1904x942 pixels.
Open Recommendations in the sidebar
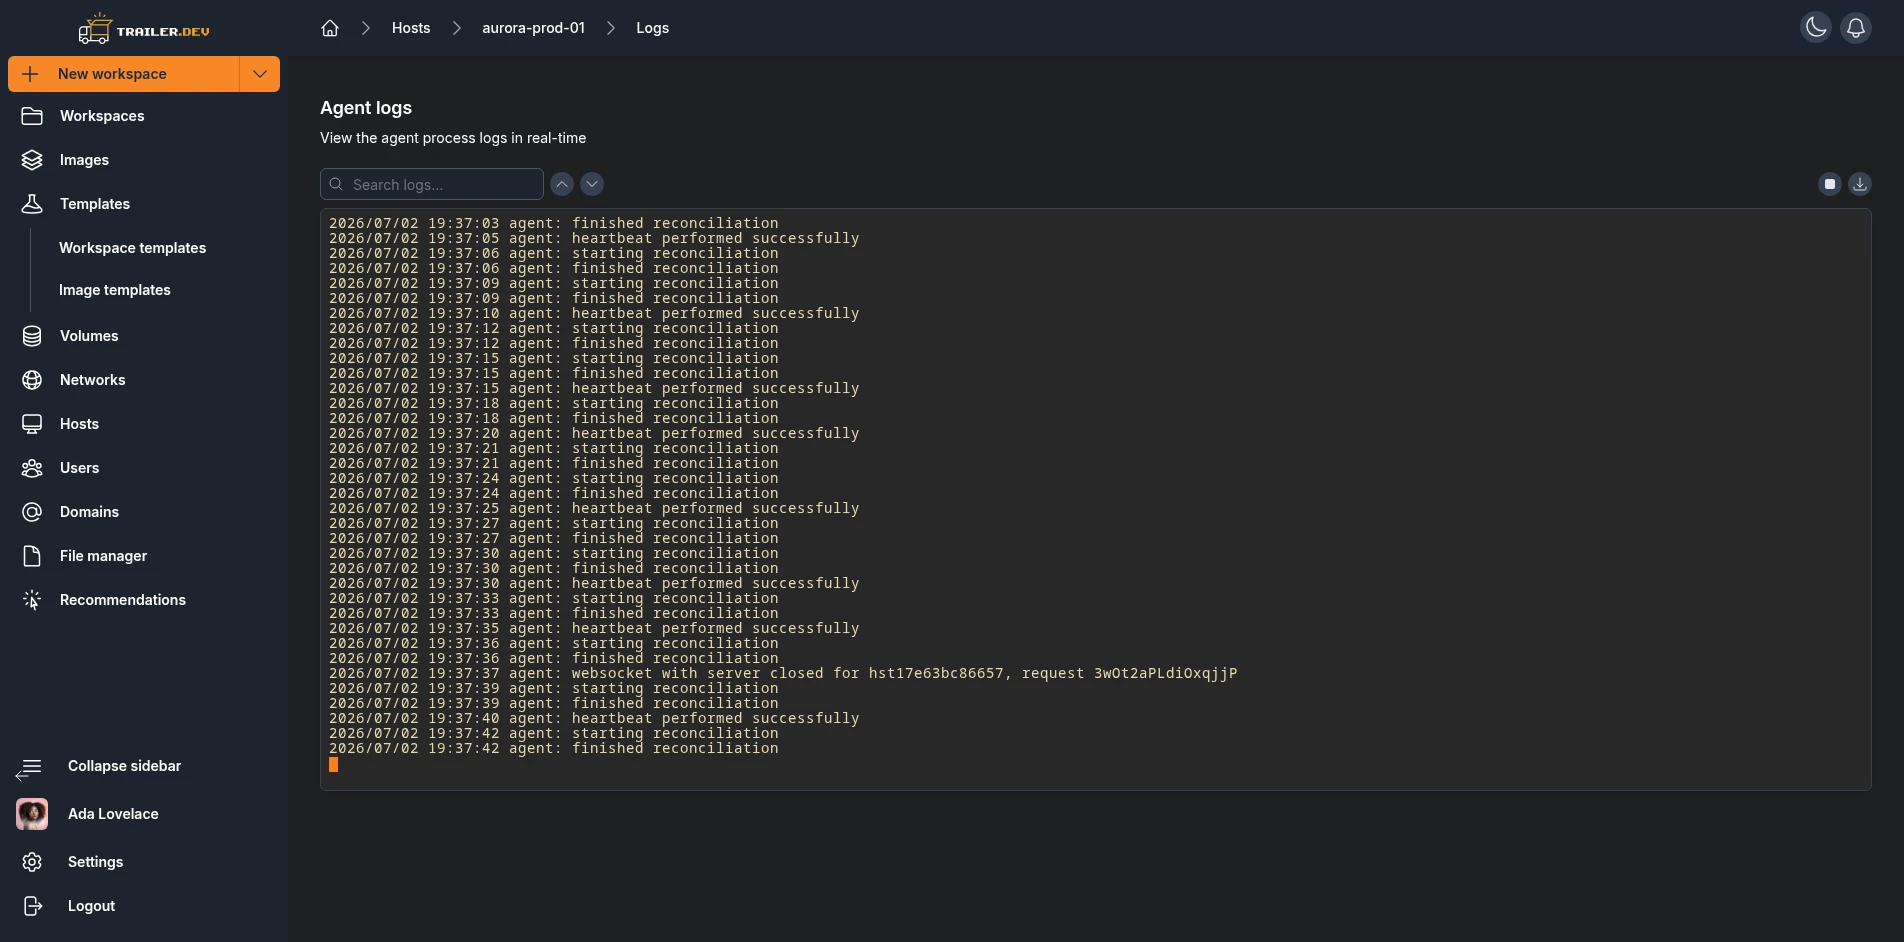point(123,600)
